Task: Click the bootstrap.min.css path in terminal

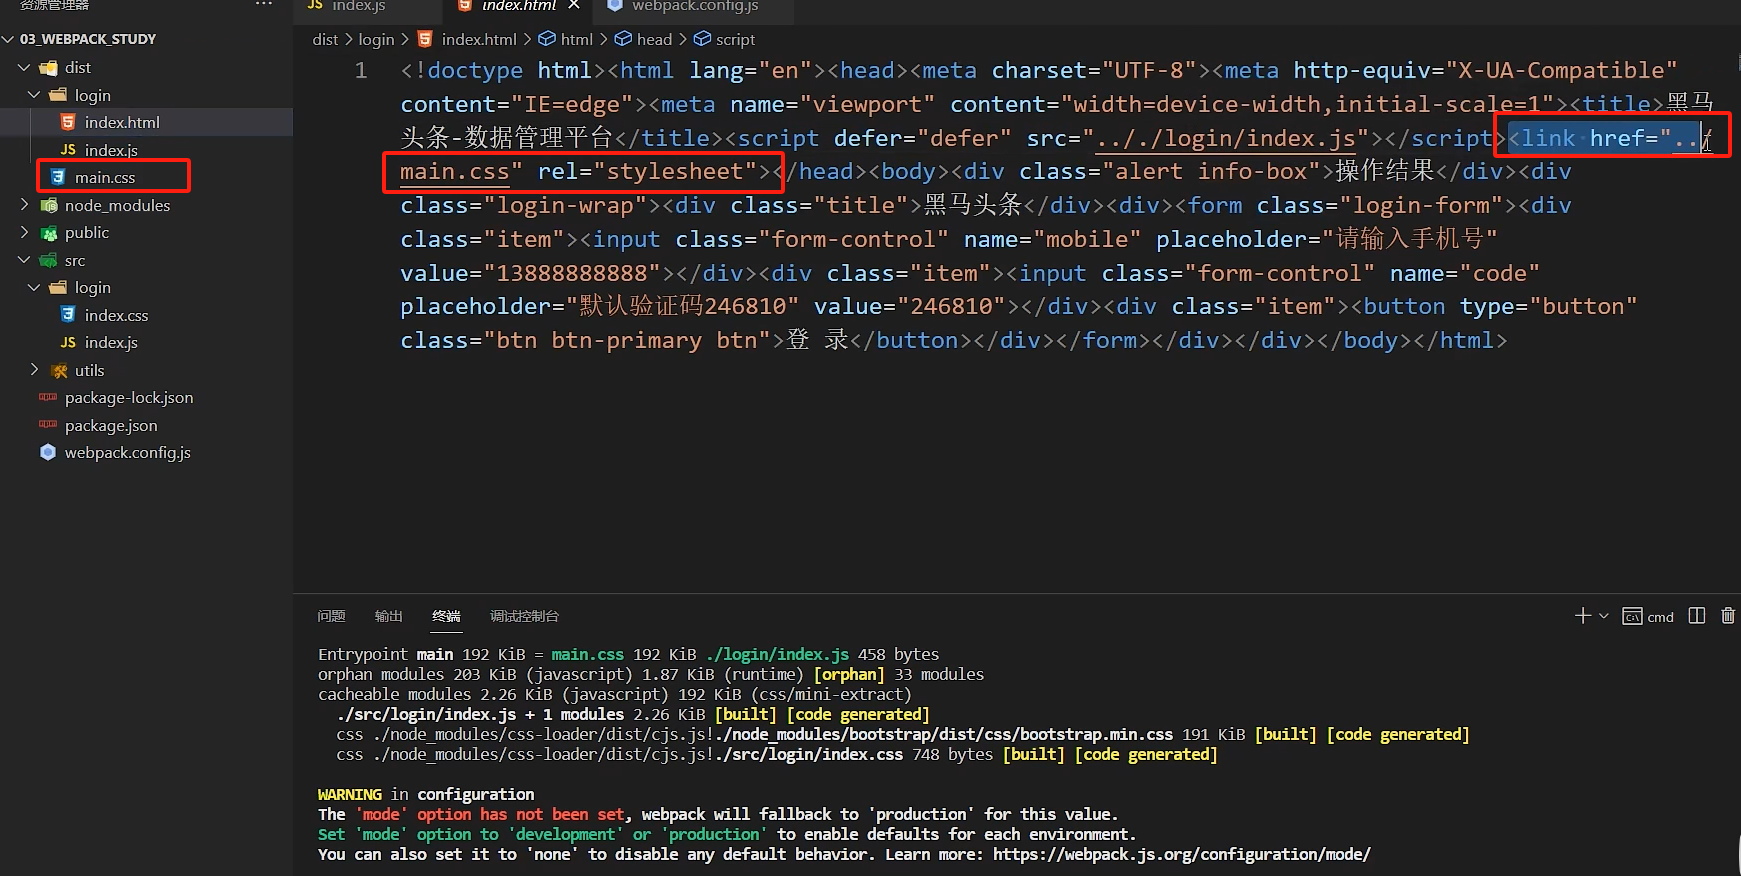Action: [x=945, y=734]
